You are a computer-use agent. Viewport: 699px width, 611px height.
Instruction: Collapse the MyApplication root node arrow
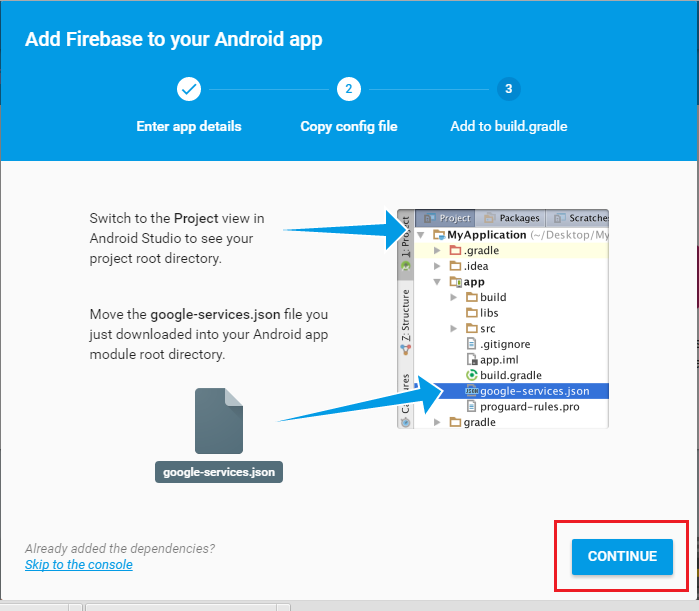click(422, 235)
